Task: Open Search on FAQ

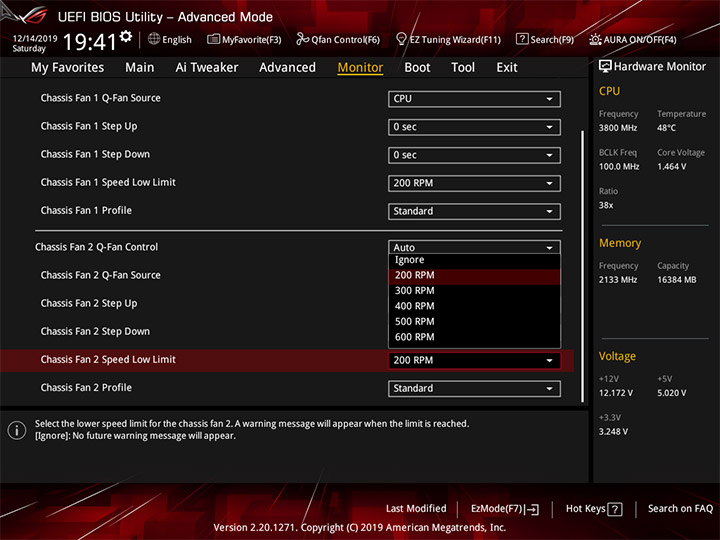Action: click(x=680, y=508)
